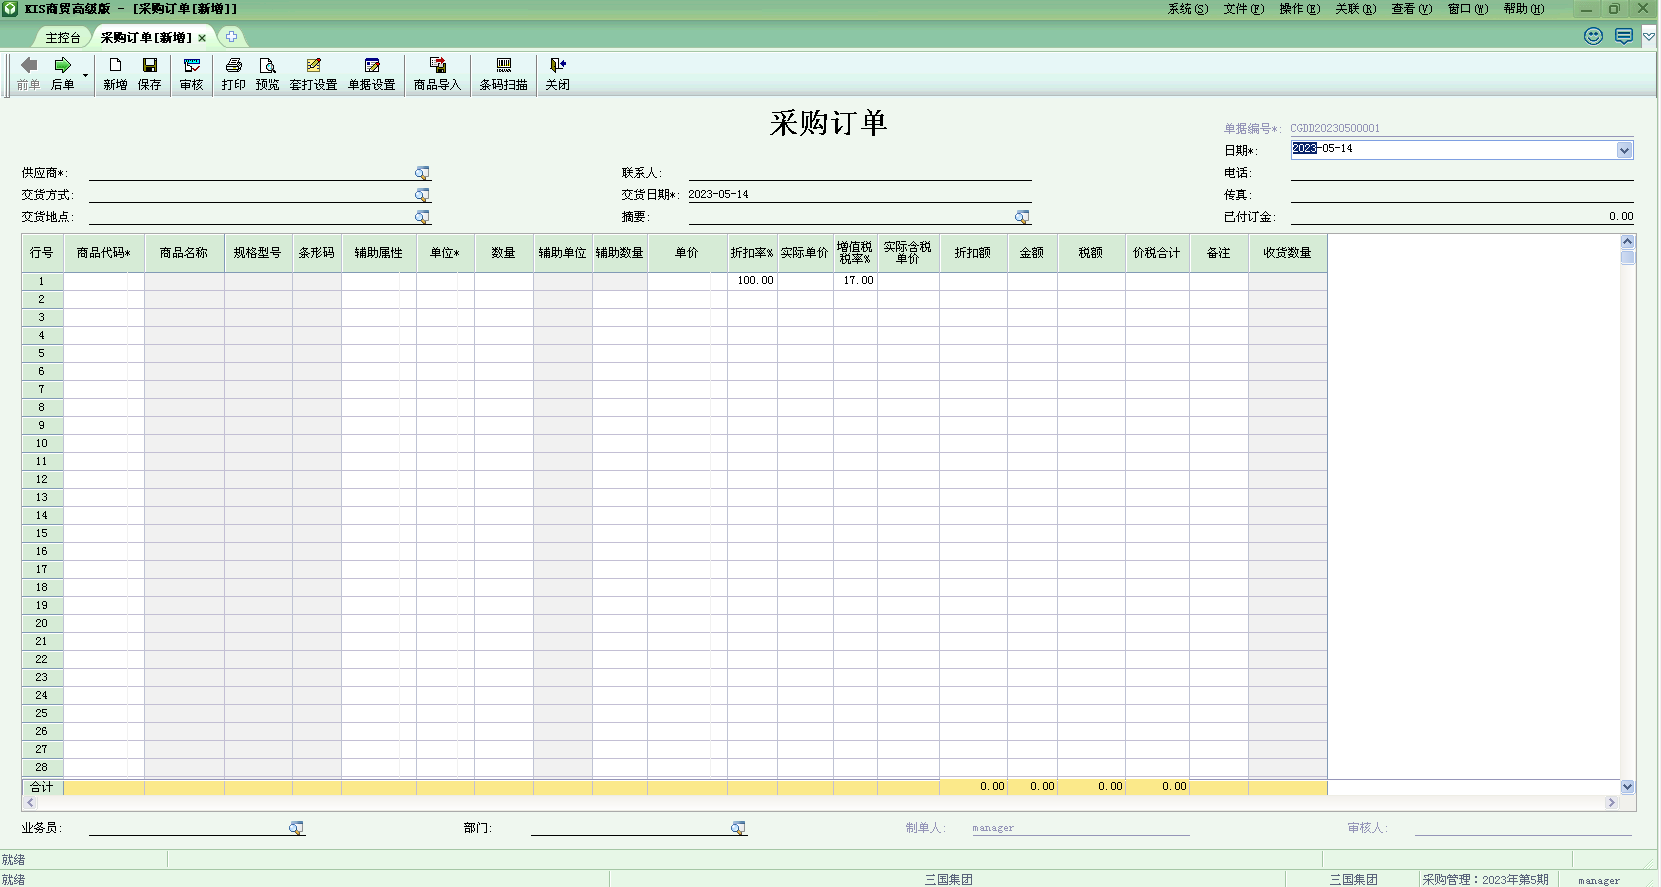The width and height of the screenshot is (1661, 887).
Task: Click the 供应商 input field
Action: (x=252, y=173)
